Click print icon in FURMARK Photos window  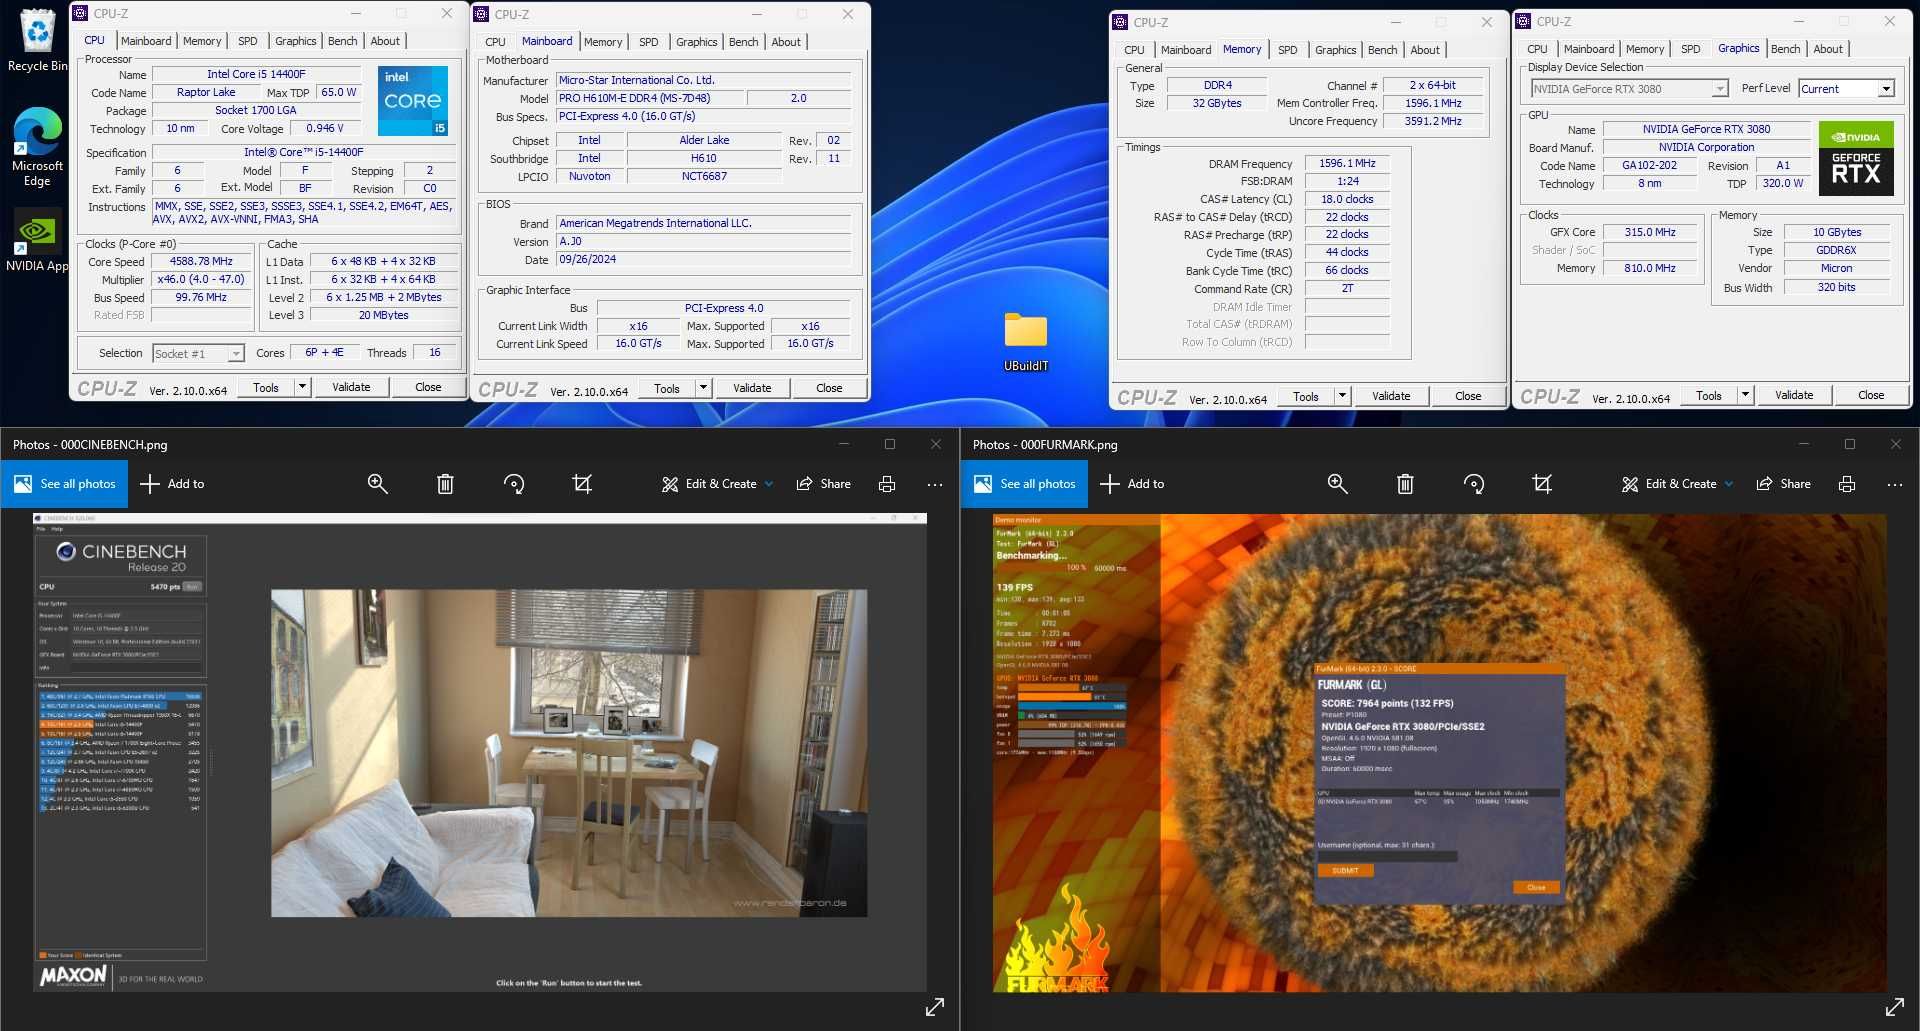tap(1847, 484)
